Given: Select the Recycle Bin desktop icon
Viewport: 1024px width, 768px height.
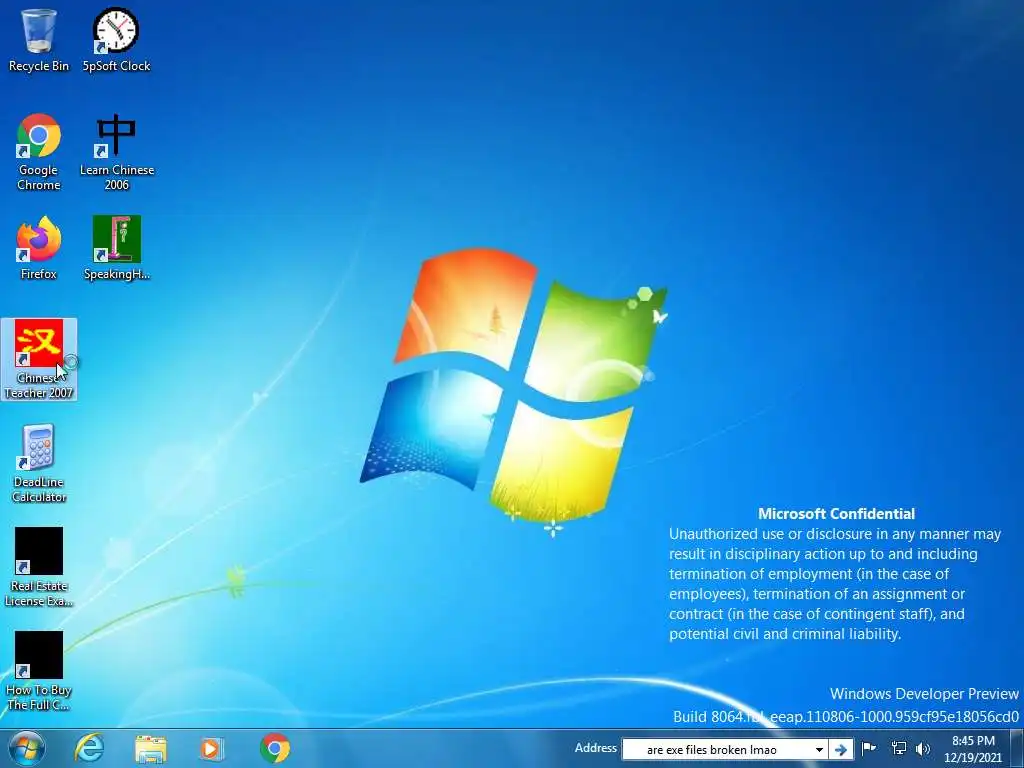Looking at the screenshot, I should pyautogui.click(x=39, y=40).
